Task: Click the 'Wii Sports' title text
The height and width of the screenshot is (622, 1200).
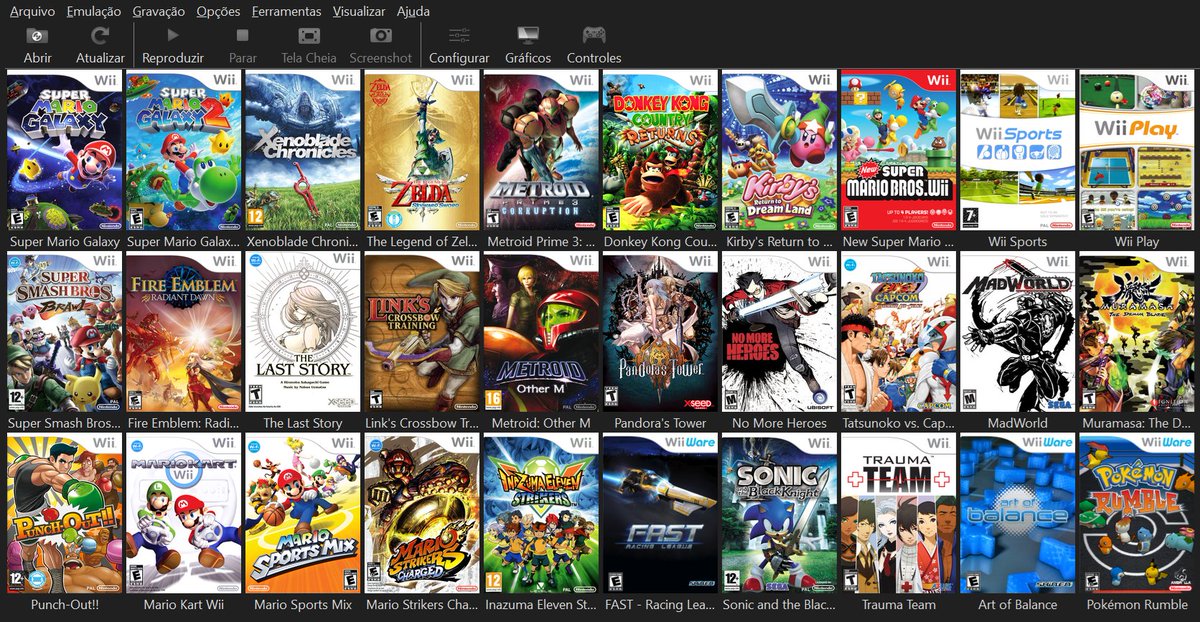Action: [x=1018, y=242]
